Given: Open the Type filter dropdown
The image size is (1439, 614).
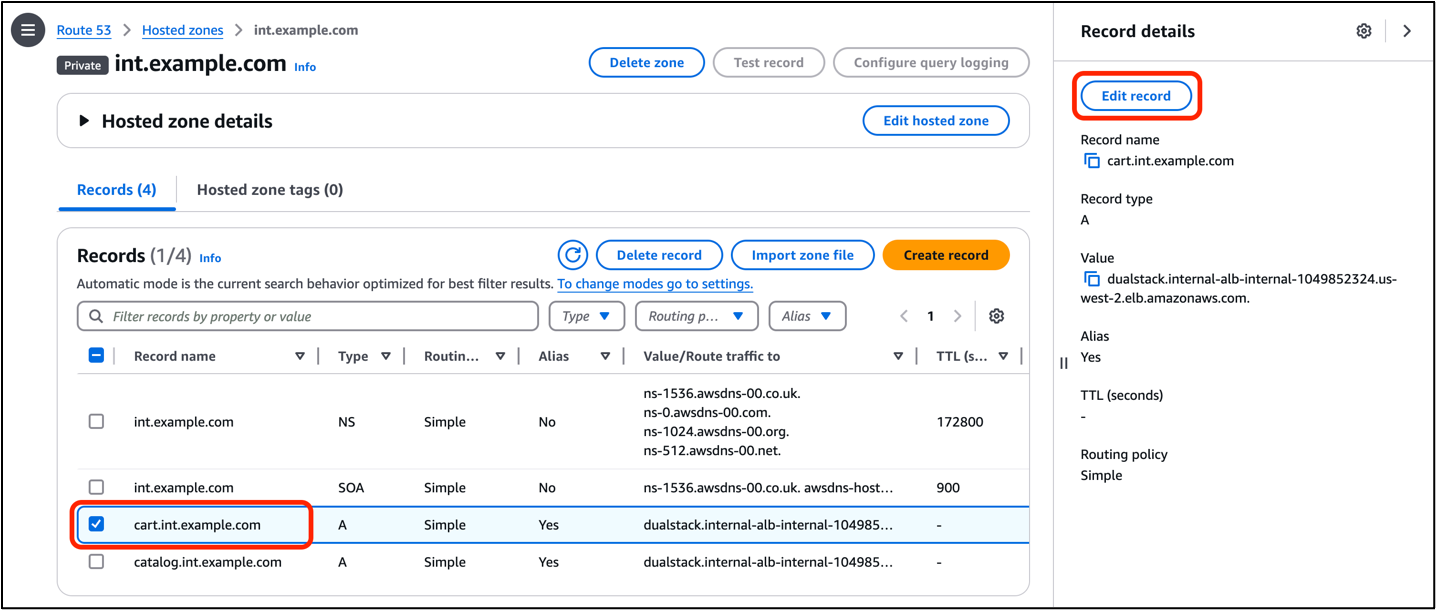Looking at the screenshot, I should 587,316.
